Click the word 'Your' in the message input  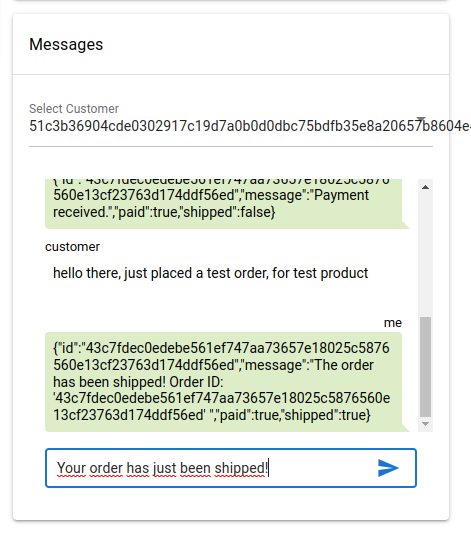click(71, 468)
